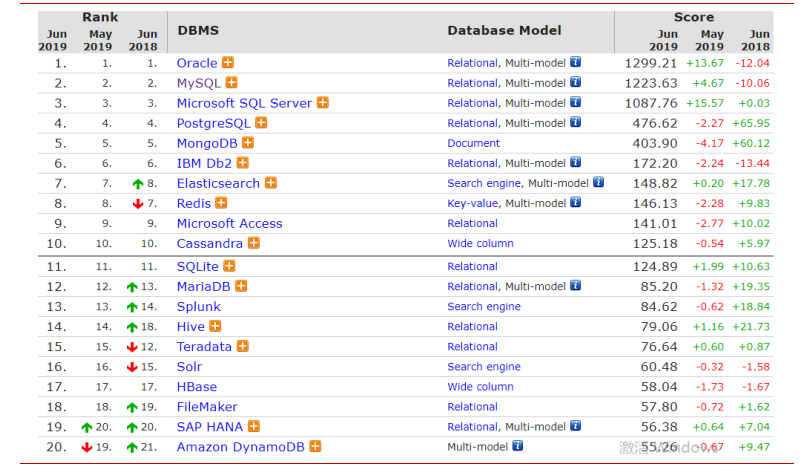The image size is (807, 470).
Task: Open the Redis link
Action: tap(194, 204)
